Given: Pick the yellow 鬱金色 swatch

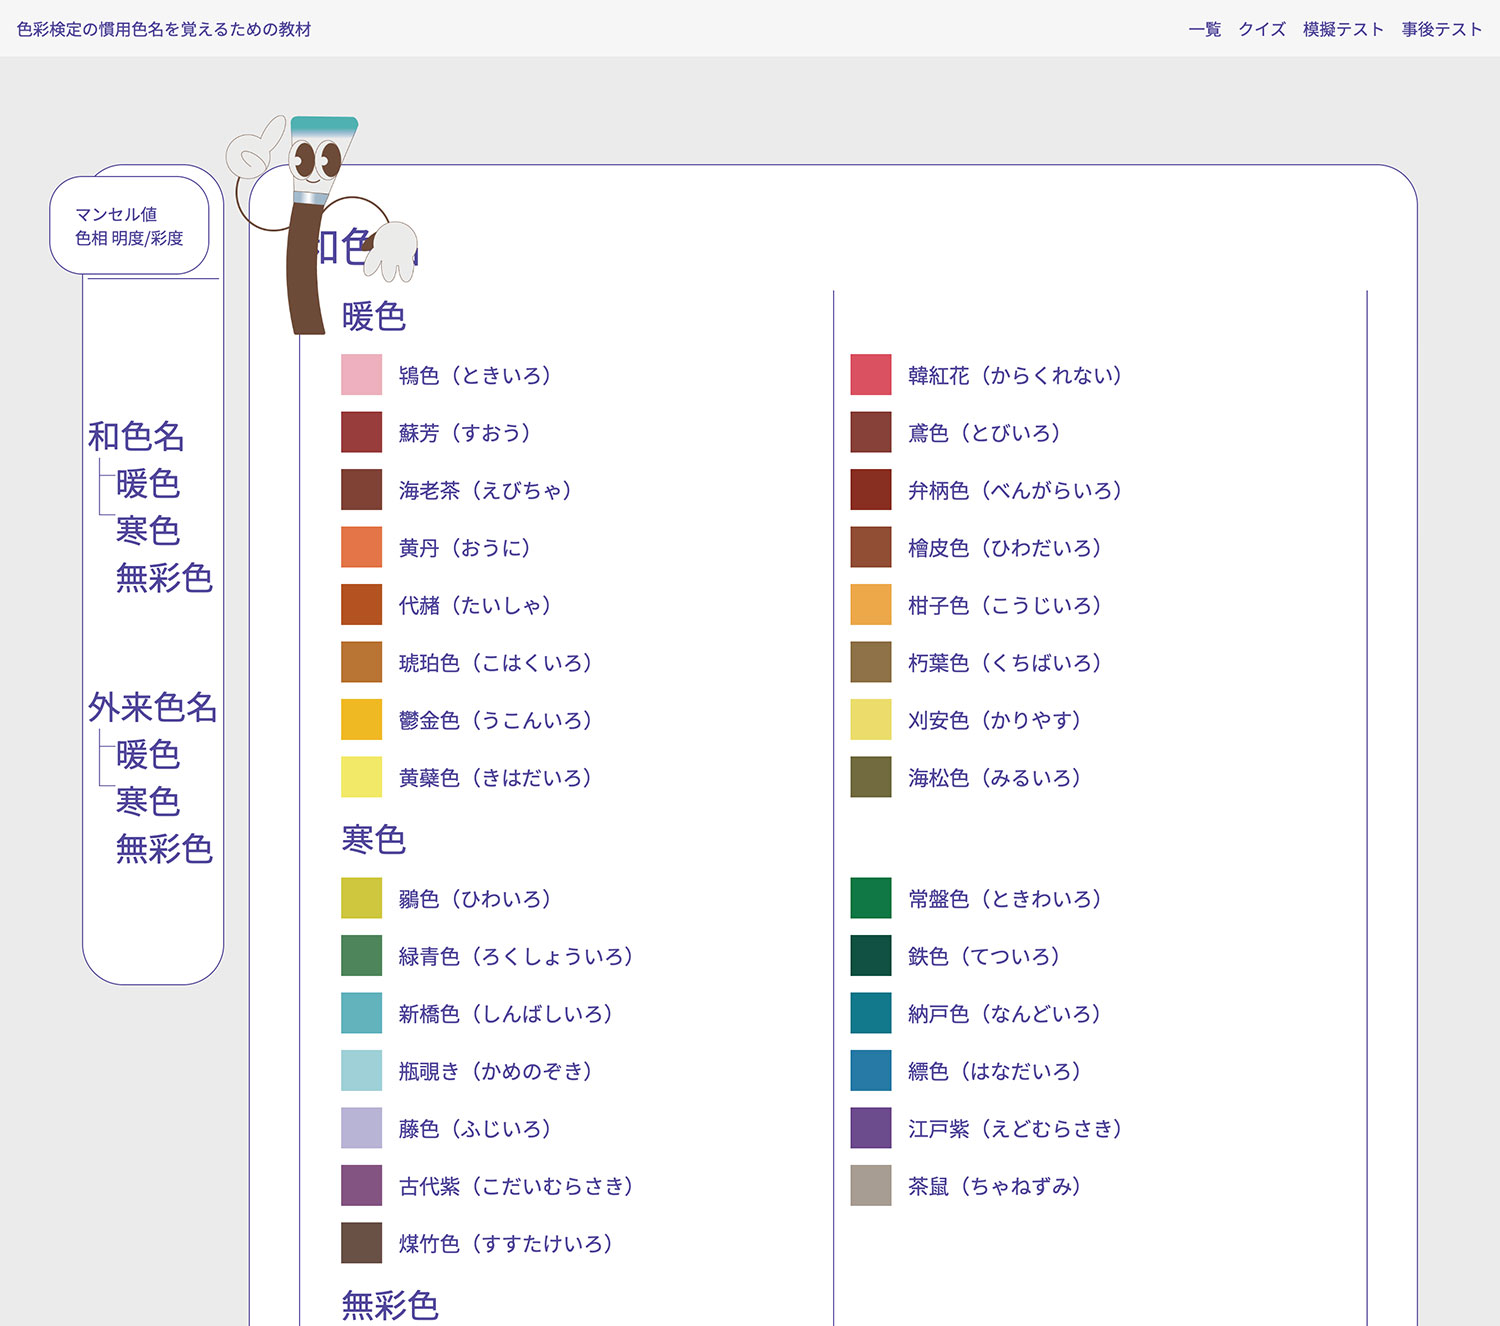Looking at the screenshot, I should point(361,720).
